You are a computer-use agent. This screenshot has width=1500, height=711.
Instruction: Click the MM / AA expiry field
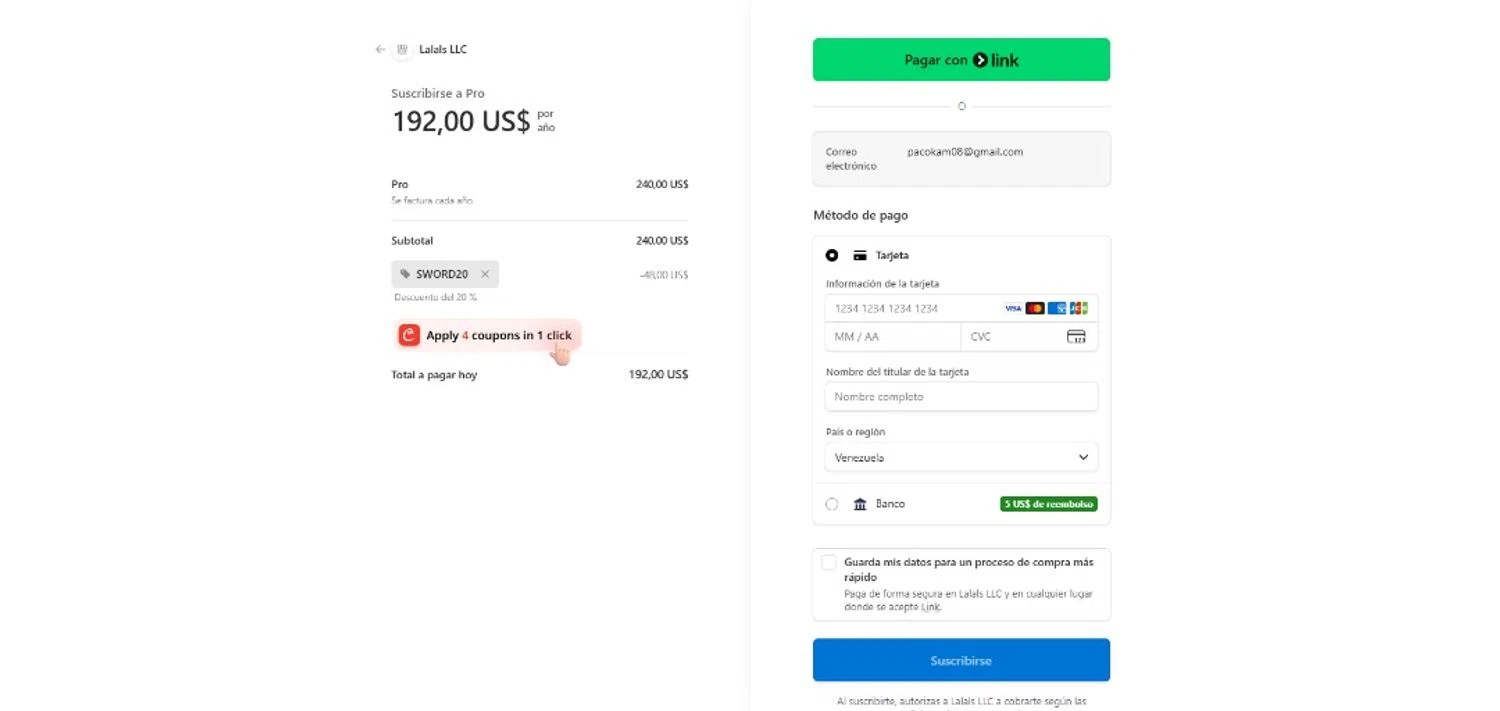pos(891,337)
